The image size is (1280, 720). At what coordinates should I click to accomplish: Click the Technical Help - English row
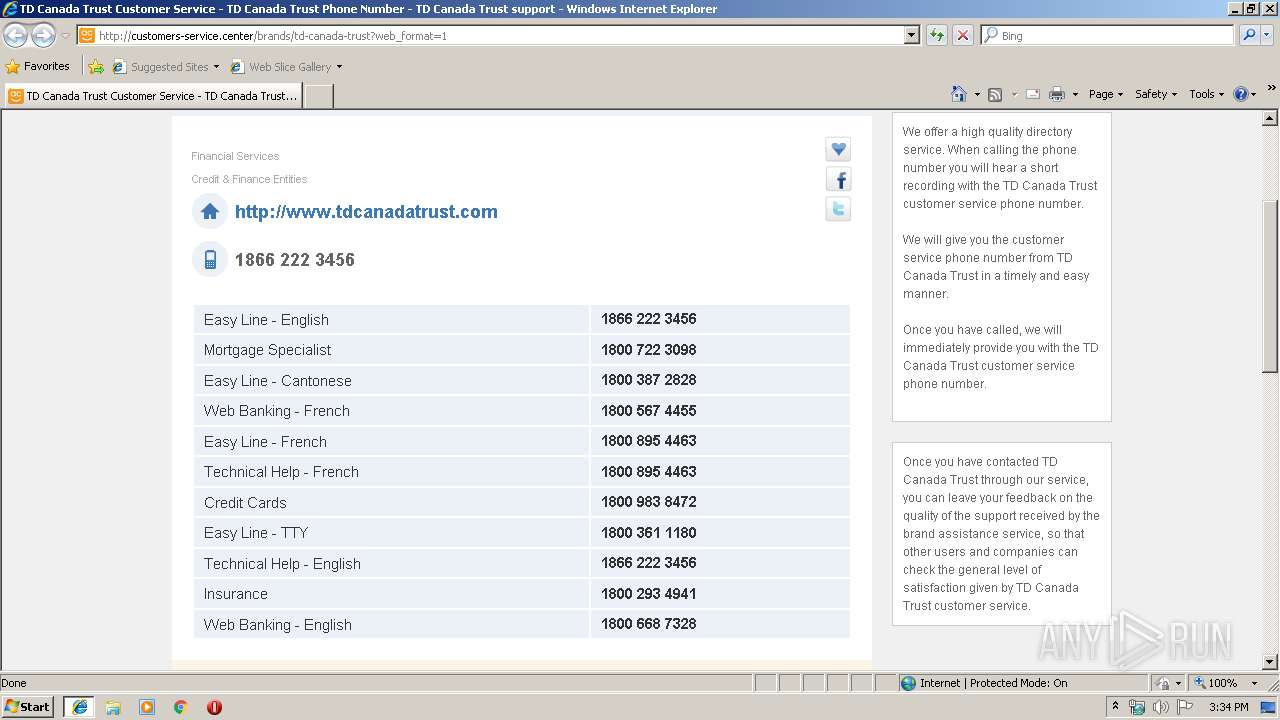(521, 563)
